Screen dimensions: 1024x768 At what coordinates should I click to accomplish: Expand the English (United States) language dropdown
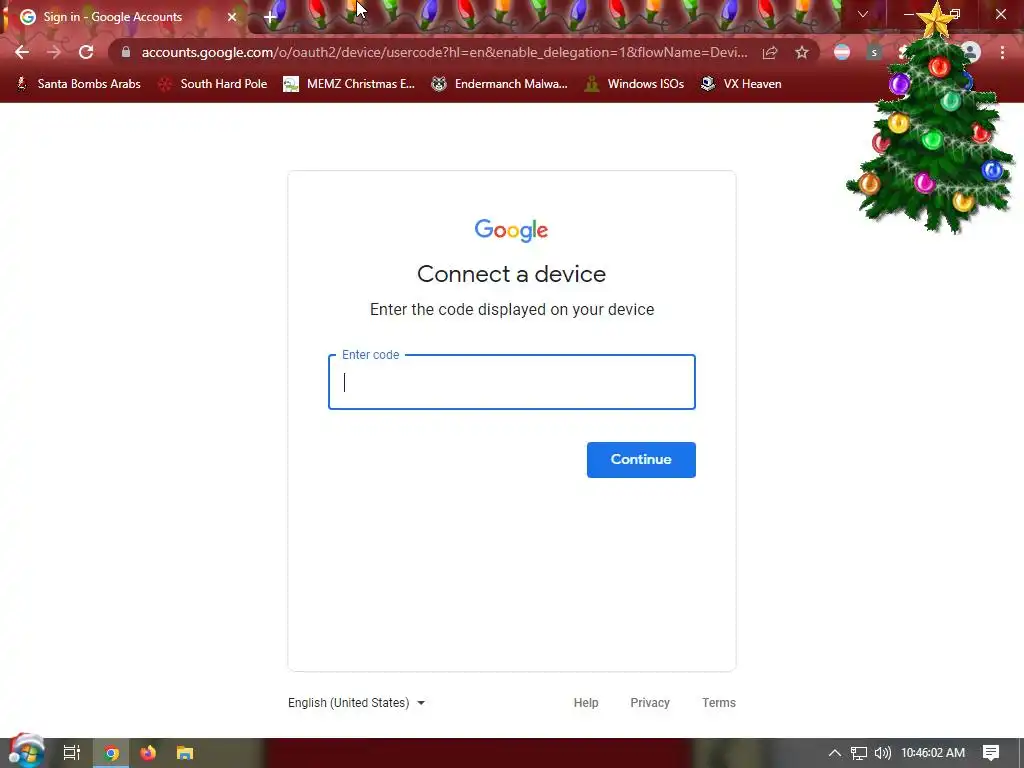click(357, 703)
